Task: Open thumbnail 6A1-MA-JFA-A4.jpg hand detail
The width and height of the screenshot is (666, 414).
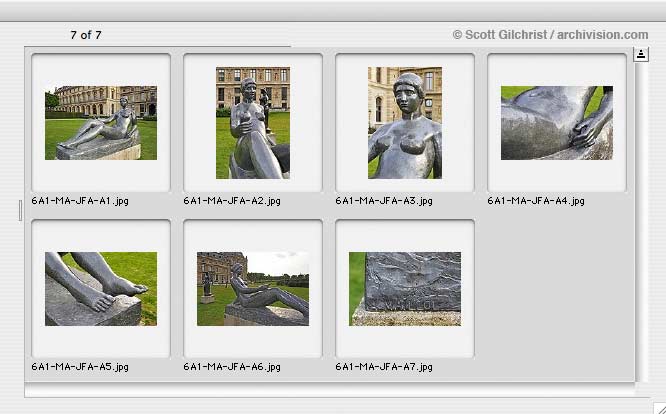Action: coord(557,123)
